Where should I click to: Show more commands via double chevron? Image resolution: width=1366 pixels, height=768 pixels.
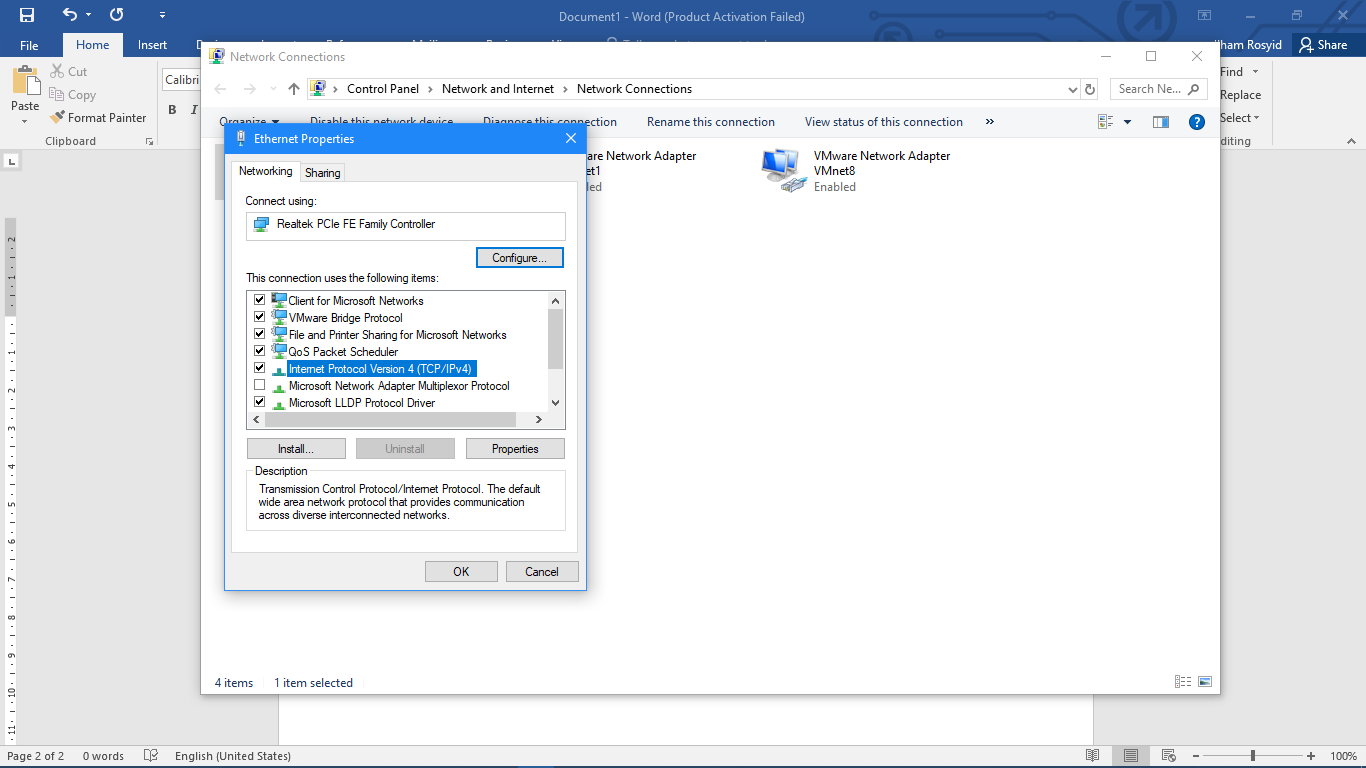coord(990,122)
